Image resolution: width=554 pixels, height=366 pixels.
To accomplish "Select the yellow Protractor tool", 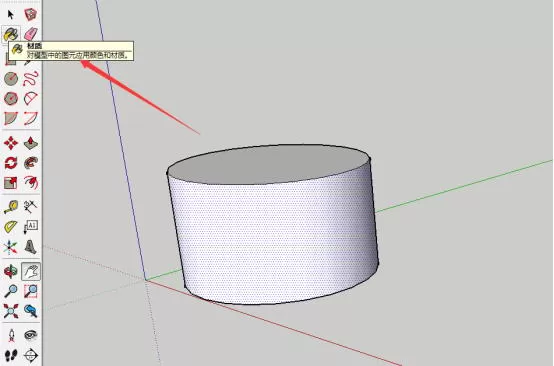I will click(11, 227).
